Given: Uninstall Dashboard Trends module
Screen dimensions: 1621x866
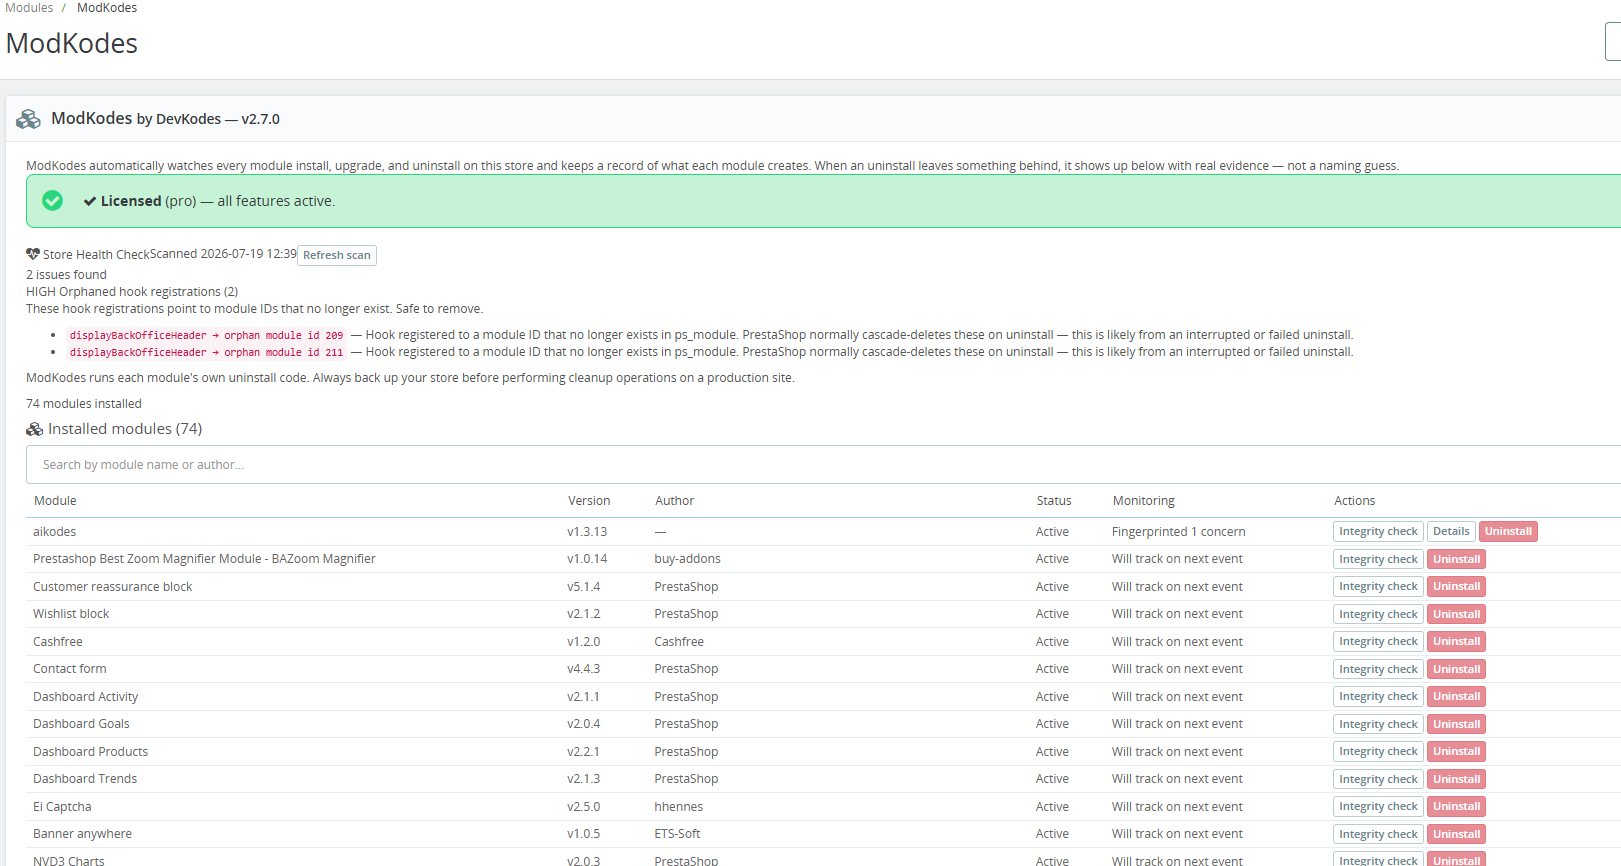Looking at the screenshot, I should click(x=1456, y=779).
